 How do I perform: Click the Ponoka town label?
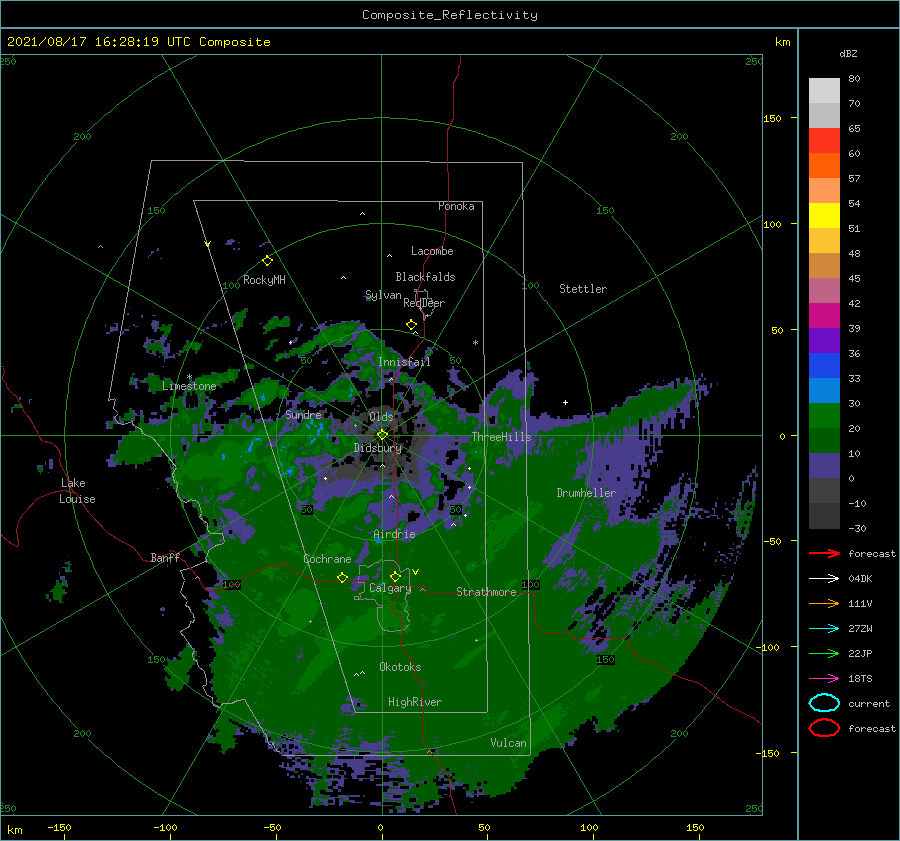pyautogui.click(x=456, y=206)
